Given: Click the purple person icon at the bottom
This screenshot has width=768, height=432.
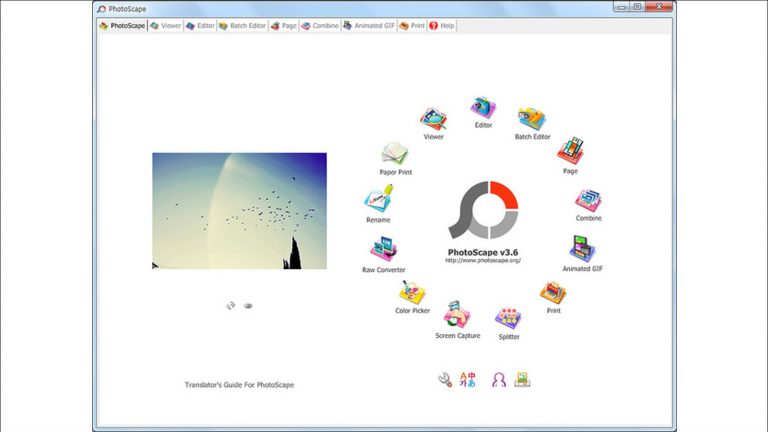Looking at the screenshot, I should pyautogui.click(x=499, y=380).
